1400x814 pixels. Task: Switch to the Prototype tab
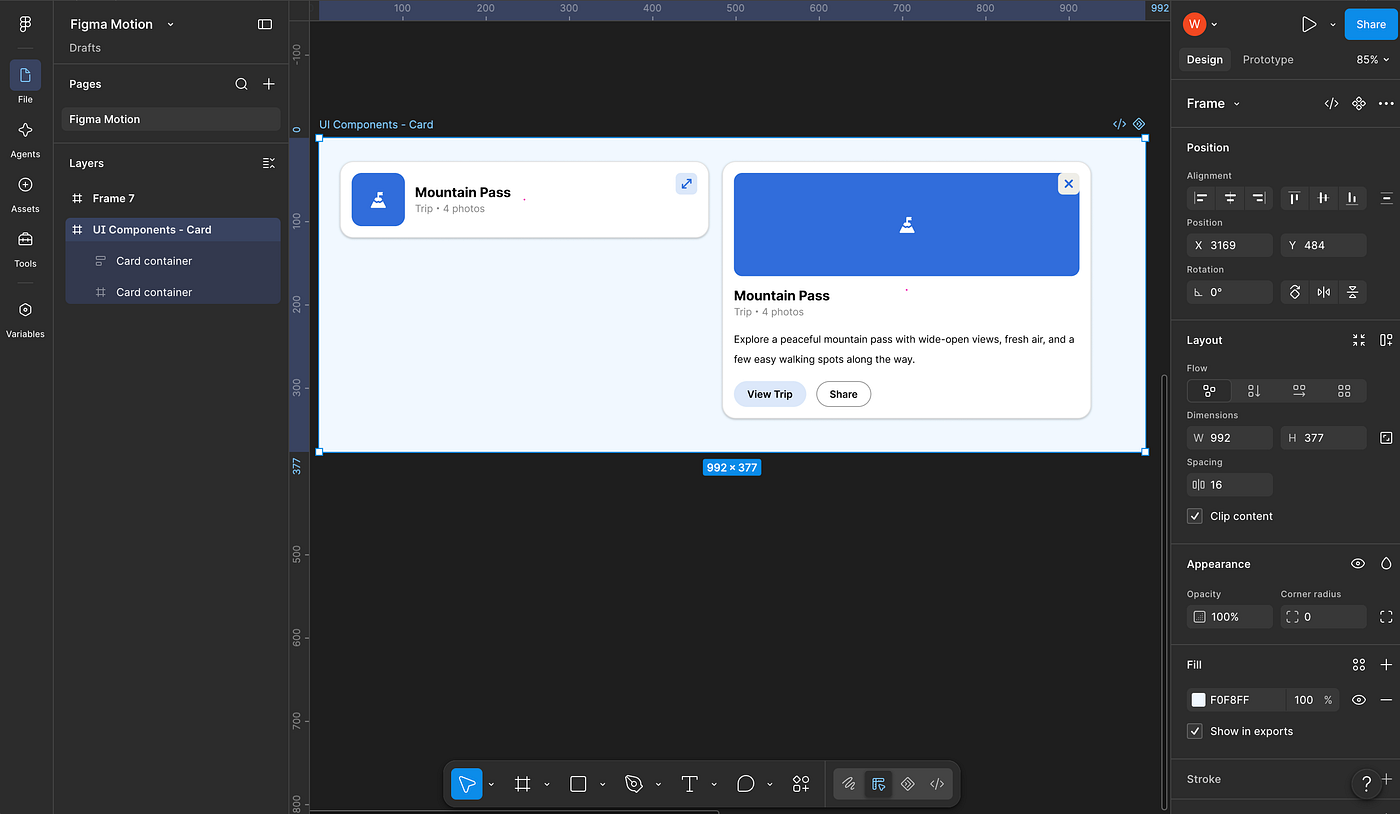(x=1268, y=60)
